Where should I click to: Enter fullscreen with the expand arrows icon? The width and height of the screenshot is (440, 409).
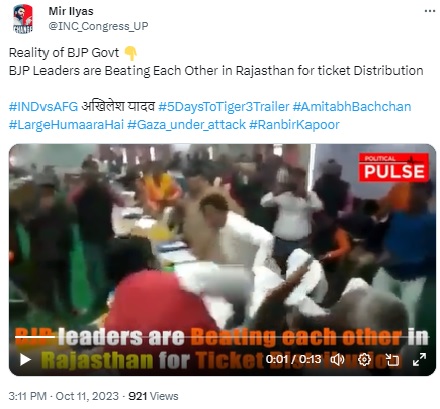click(419, 359)
